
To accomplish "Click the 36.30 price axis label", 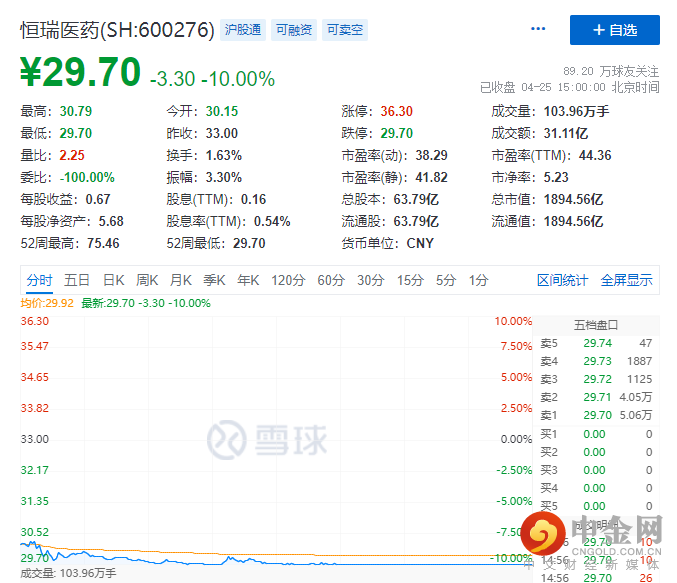I will click(x=35, y=321).
